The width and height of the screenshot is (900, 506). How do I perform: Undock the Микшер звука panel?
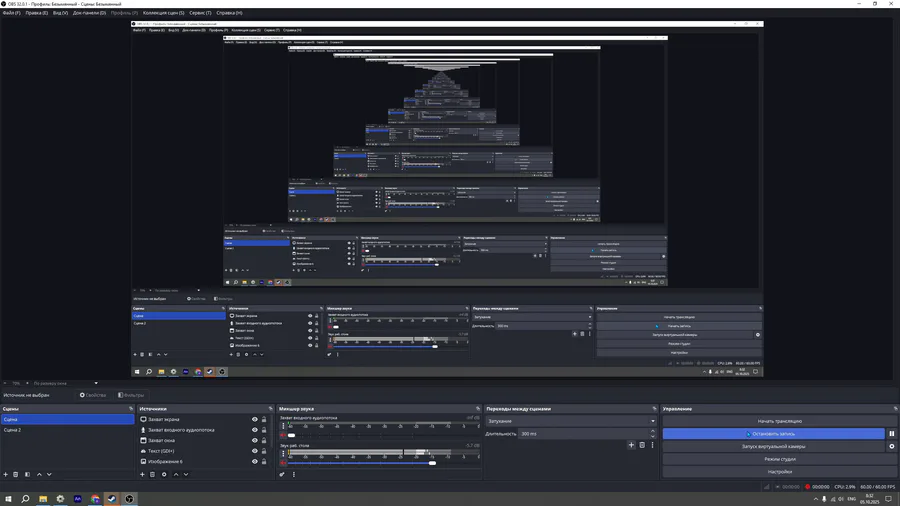(478, 408)
